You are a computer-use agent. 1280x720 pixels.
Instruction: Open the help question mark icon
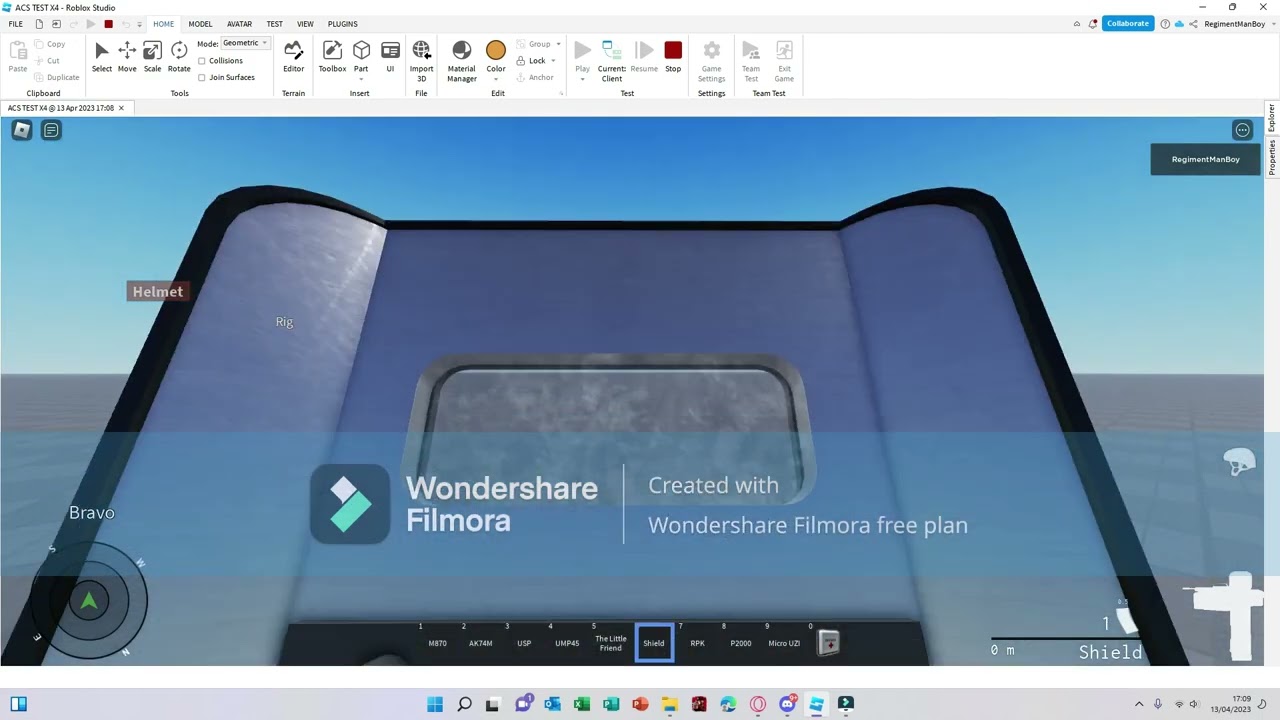tap(1165, 24)
